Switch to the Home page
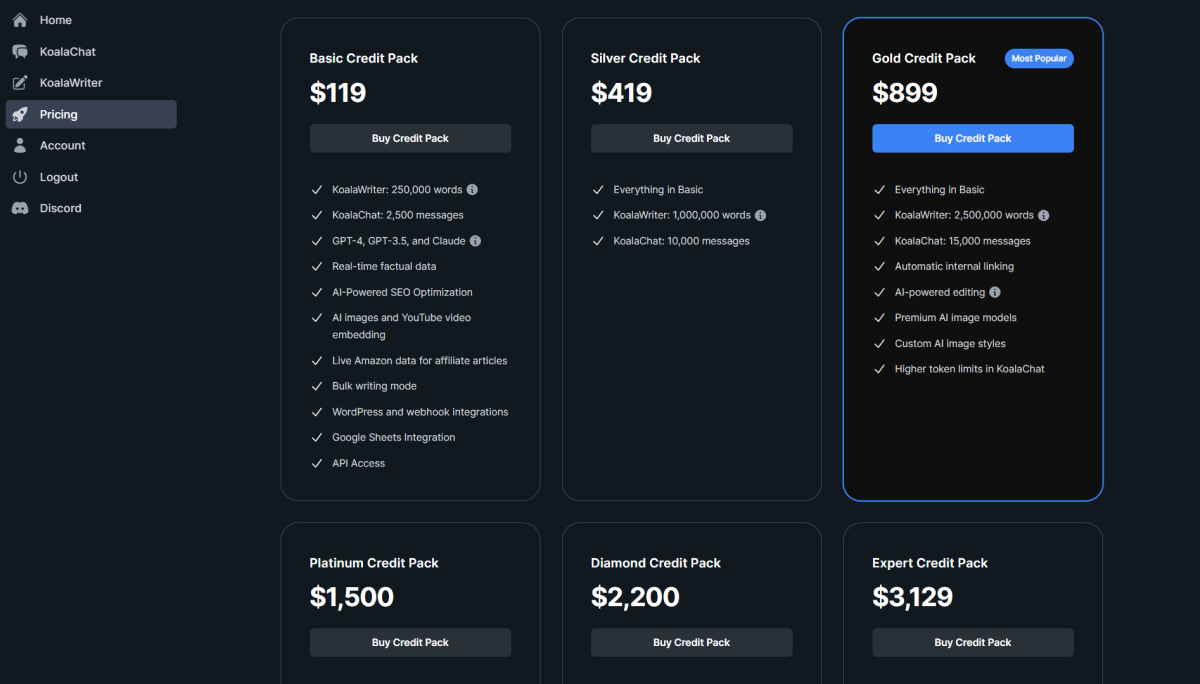This screenshot has height=684, width=1200. (56, 19)
